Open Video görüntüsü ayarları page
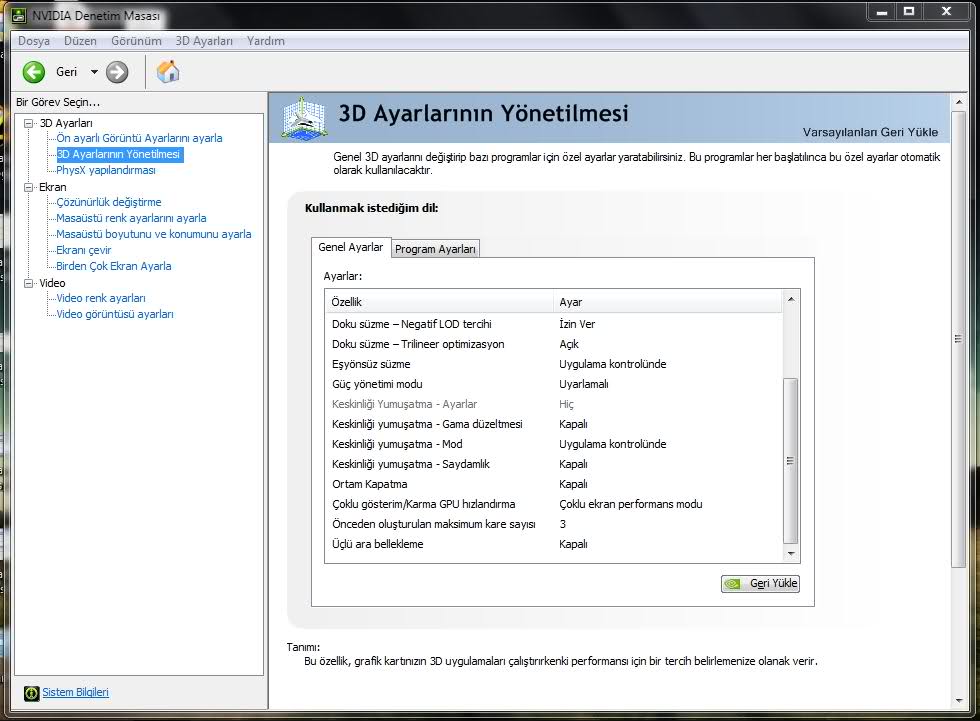The image size is (980, 721). pos(115,314)
